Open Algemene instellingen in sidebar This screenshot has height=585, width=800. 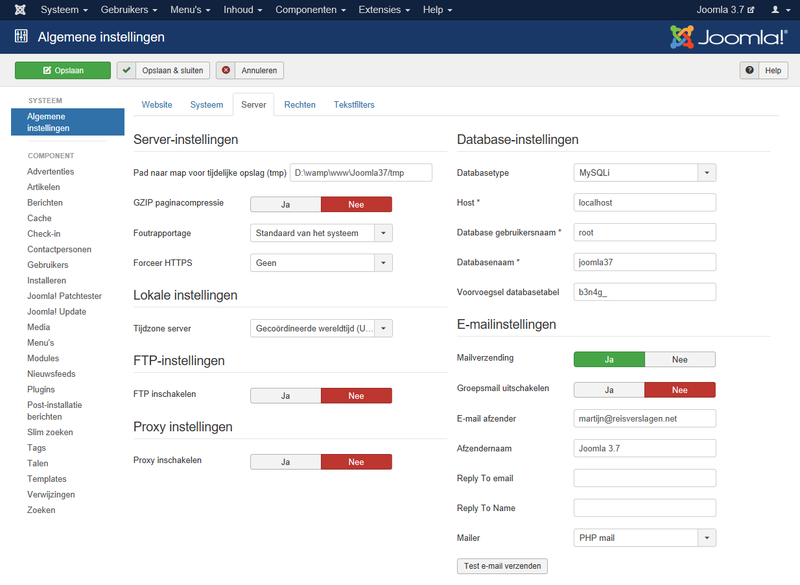click(x=68, y=122)
